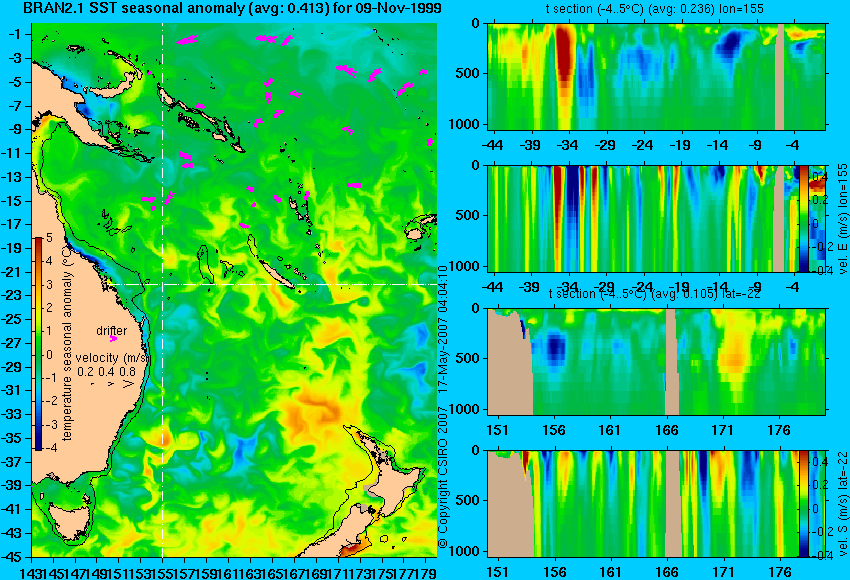Click the "5" tick at the temperature colorbar top
The image size is (850, 580).
[49, 237]
